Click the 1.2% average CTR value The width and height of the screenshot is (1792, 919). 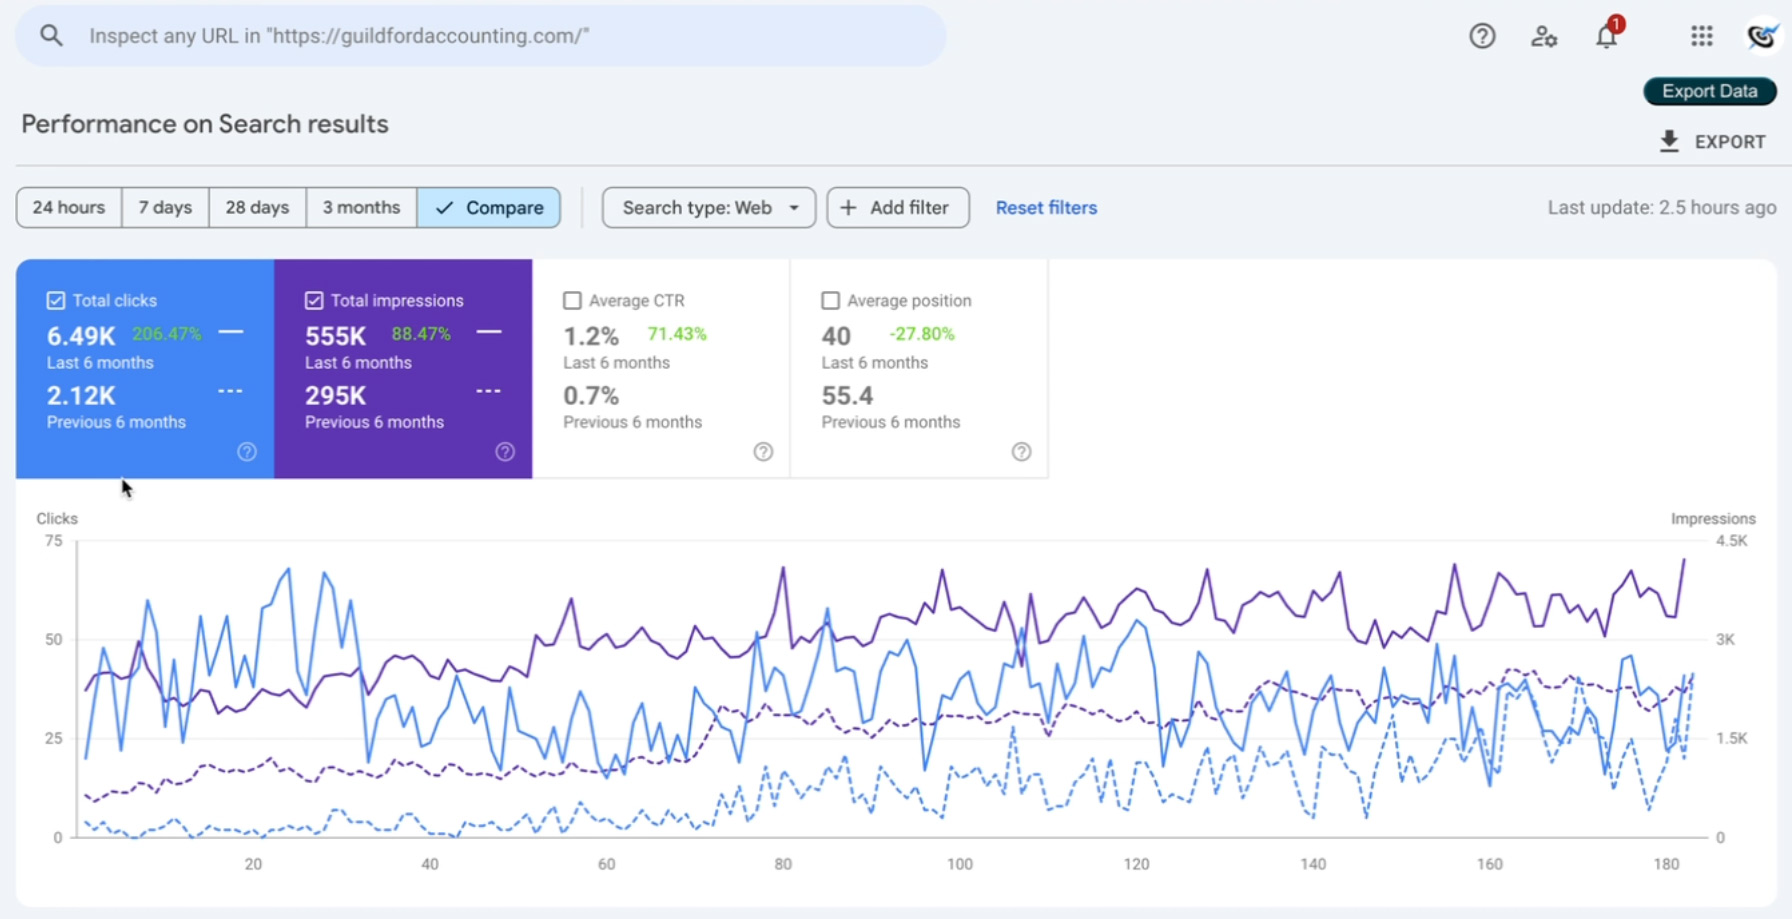click(x=591, y=336)
